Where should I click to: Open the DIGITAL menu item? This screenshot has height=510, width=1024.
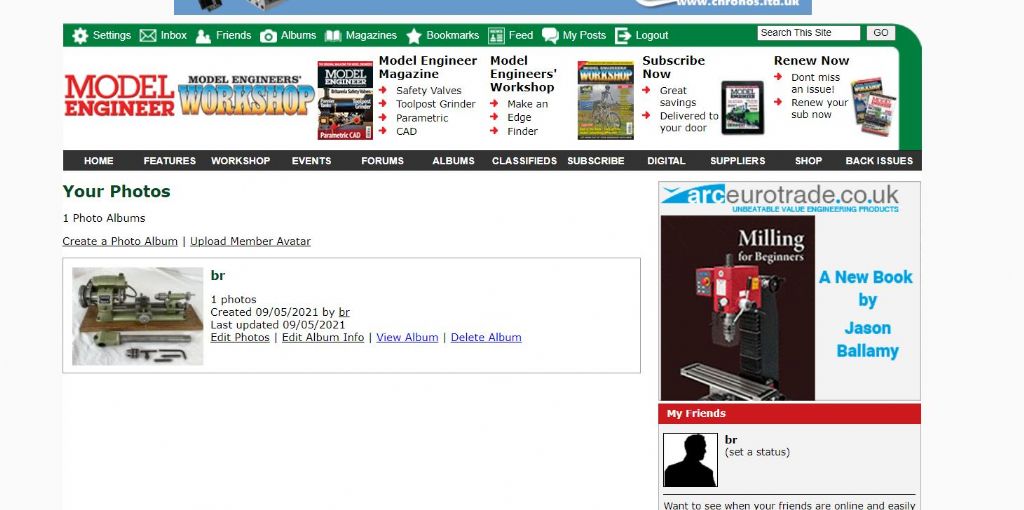pos(666,161)
